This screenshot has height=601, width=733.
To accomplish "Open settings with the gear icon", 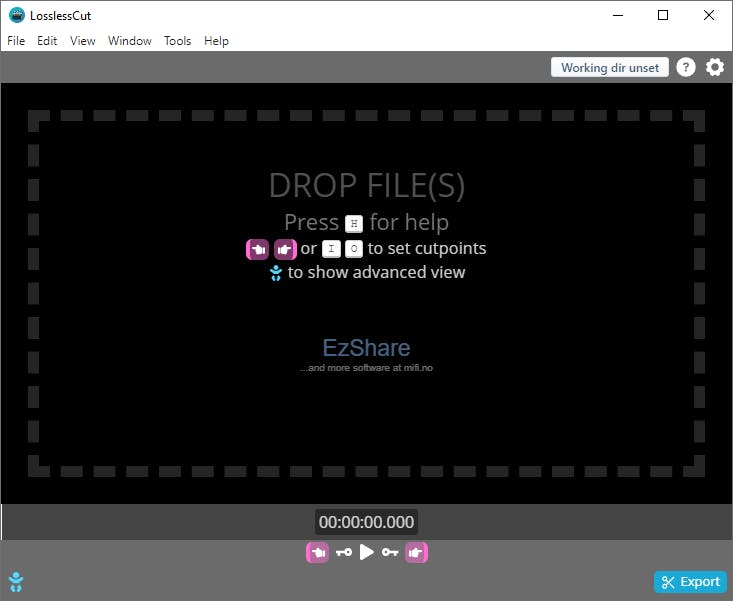I will pos(715,68).
